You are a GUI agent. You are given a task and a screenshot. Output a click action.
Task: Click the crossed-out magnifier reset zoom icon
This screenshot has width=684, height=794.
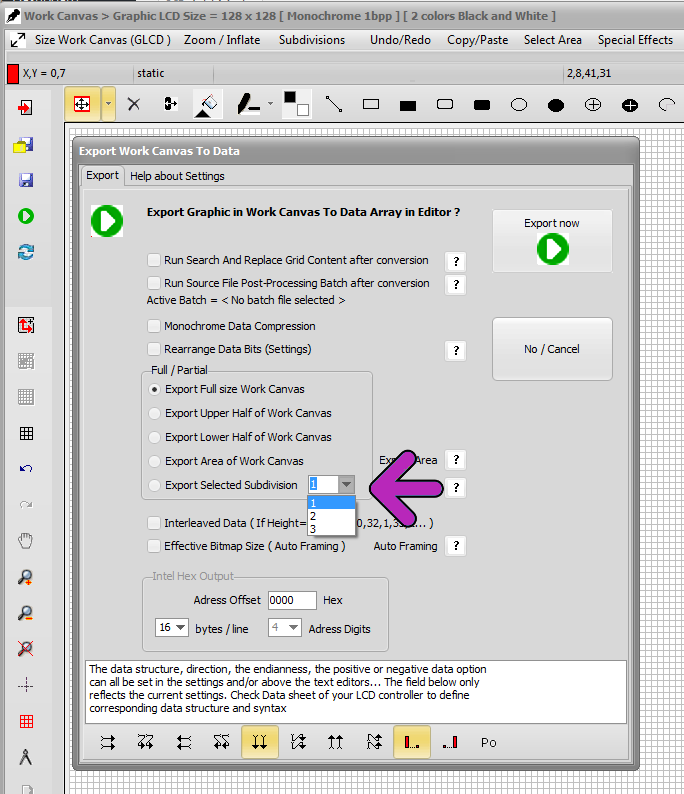[x=25, y=649]
